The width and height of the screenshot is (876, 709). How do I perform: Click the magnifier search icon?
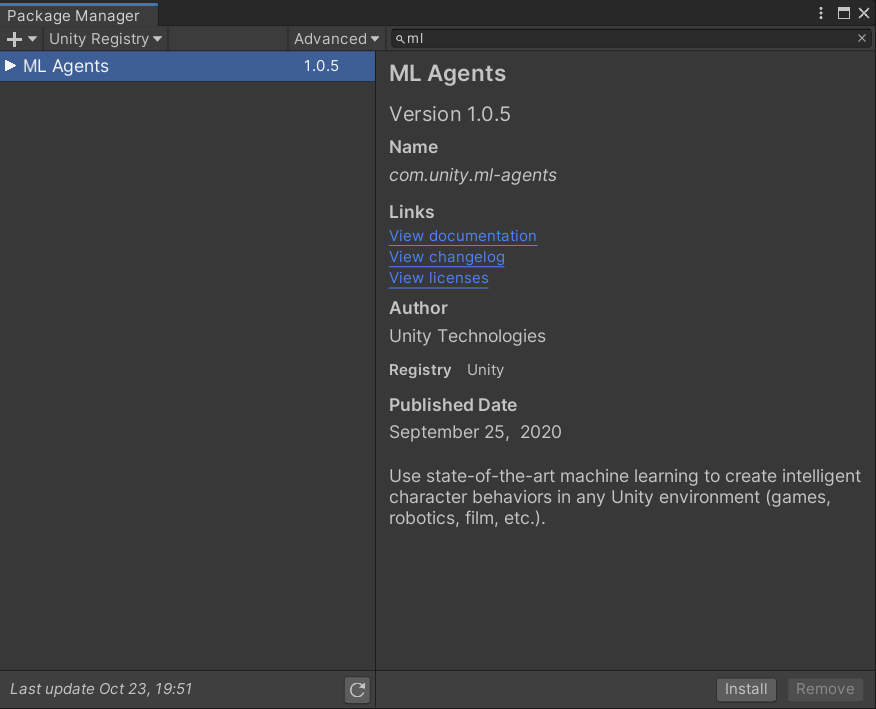(400, 39)
